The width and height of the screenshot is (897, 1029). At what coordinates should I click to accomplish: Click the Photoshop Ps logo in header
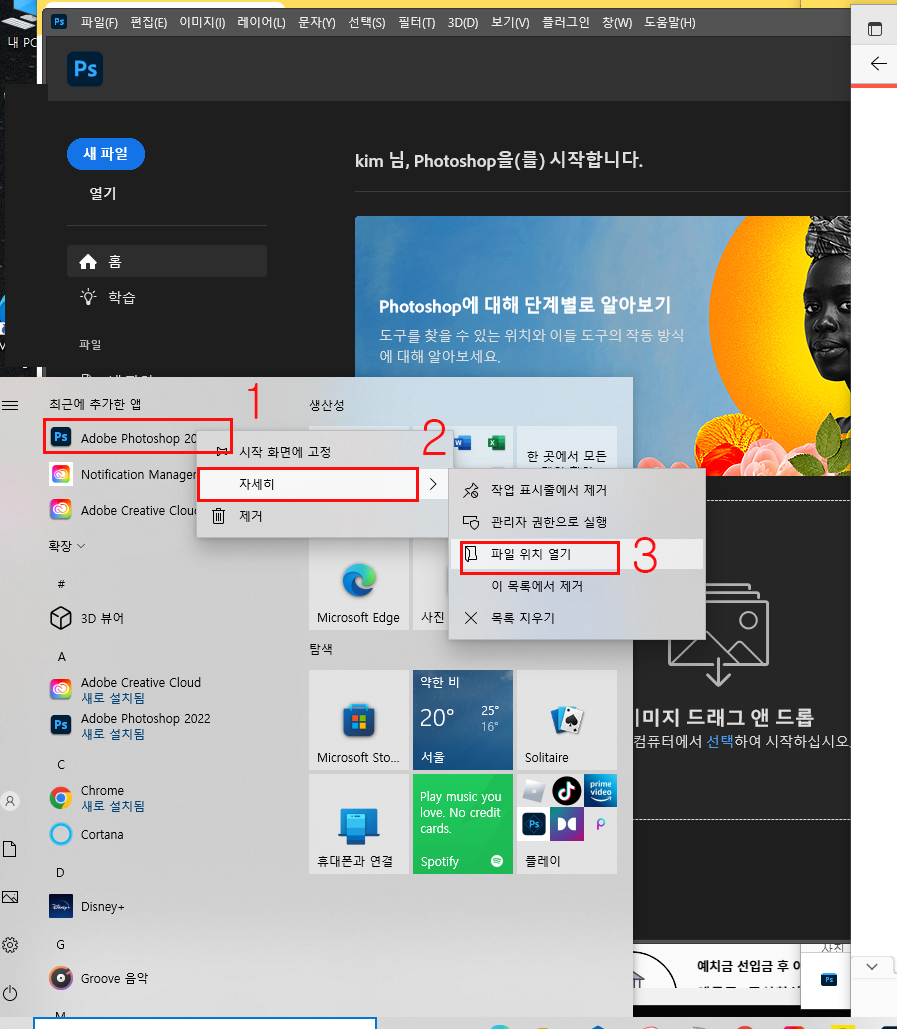[85, 69]
